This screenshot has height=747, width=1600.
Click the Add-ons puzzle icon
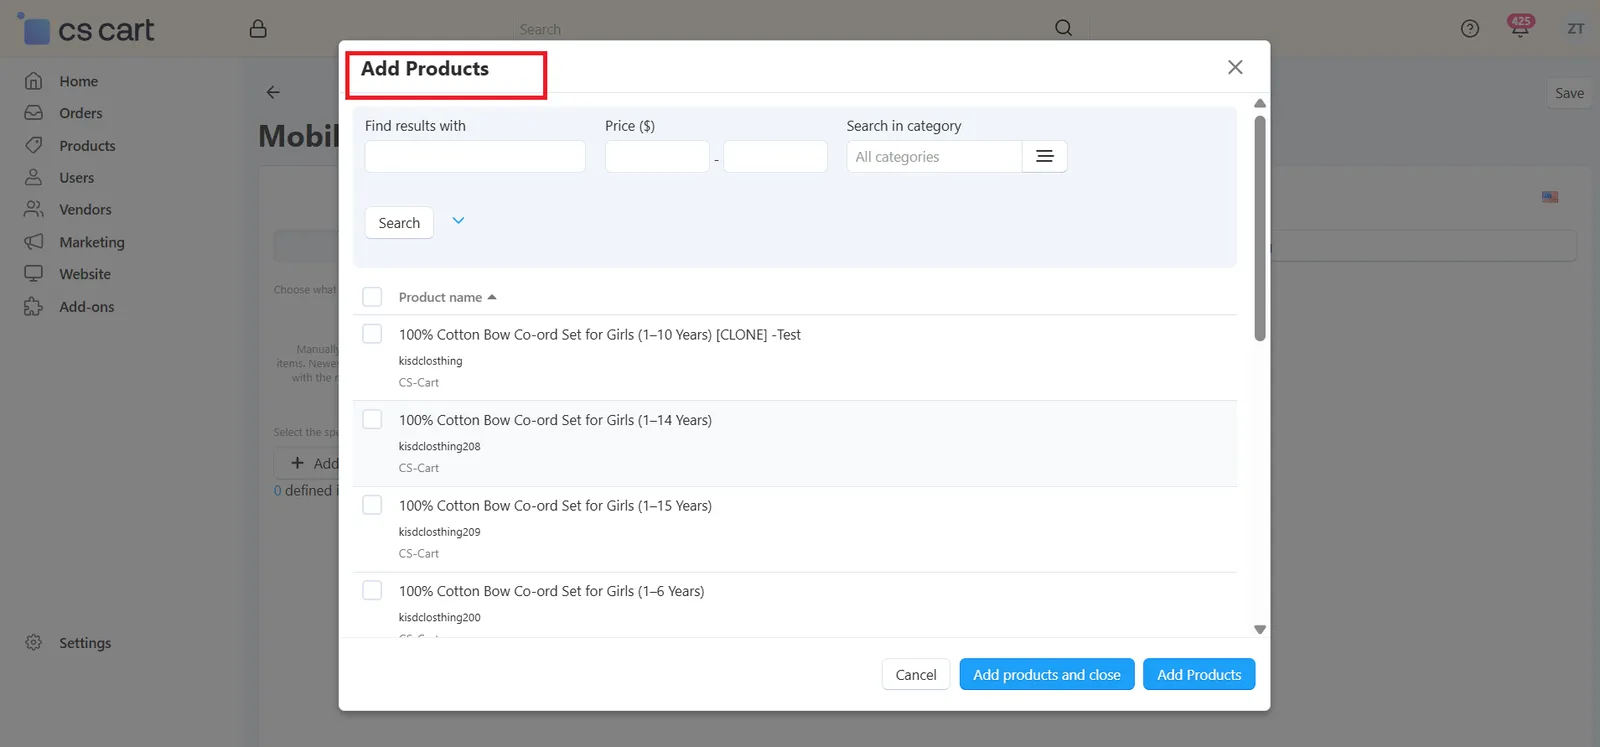coord(33,307)
